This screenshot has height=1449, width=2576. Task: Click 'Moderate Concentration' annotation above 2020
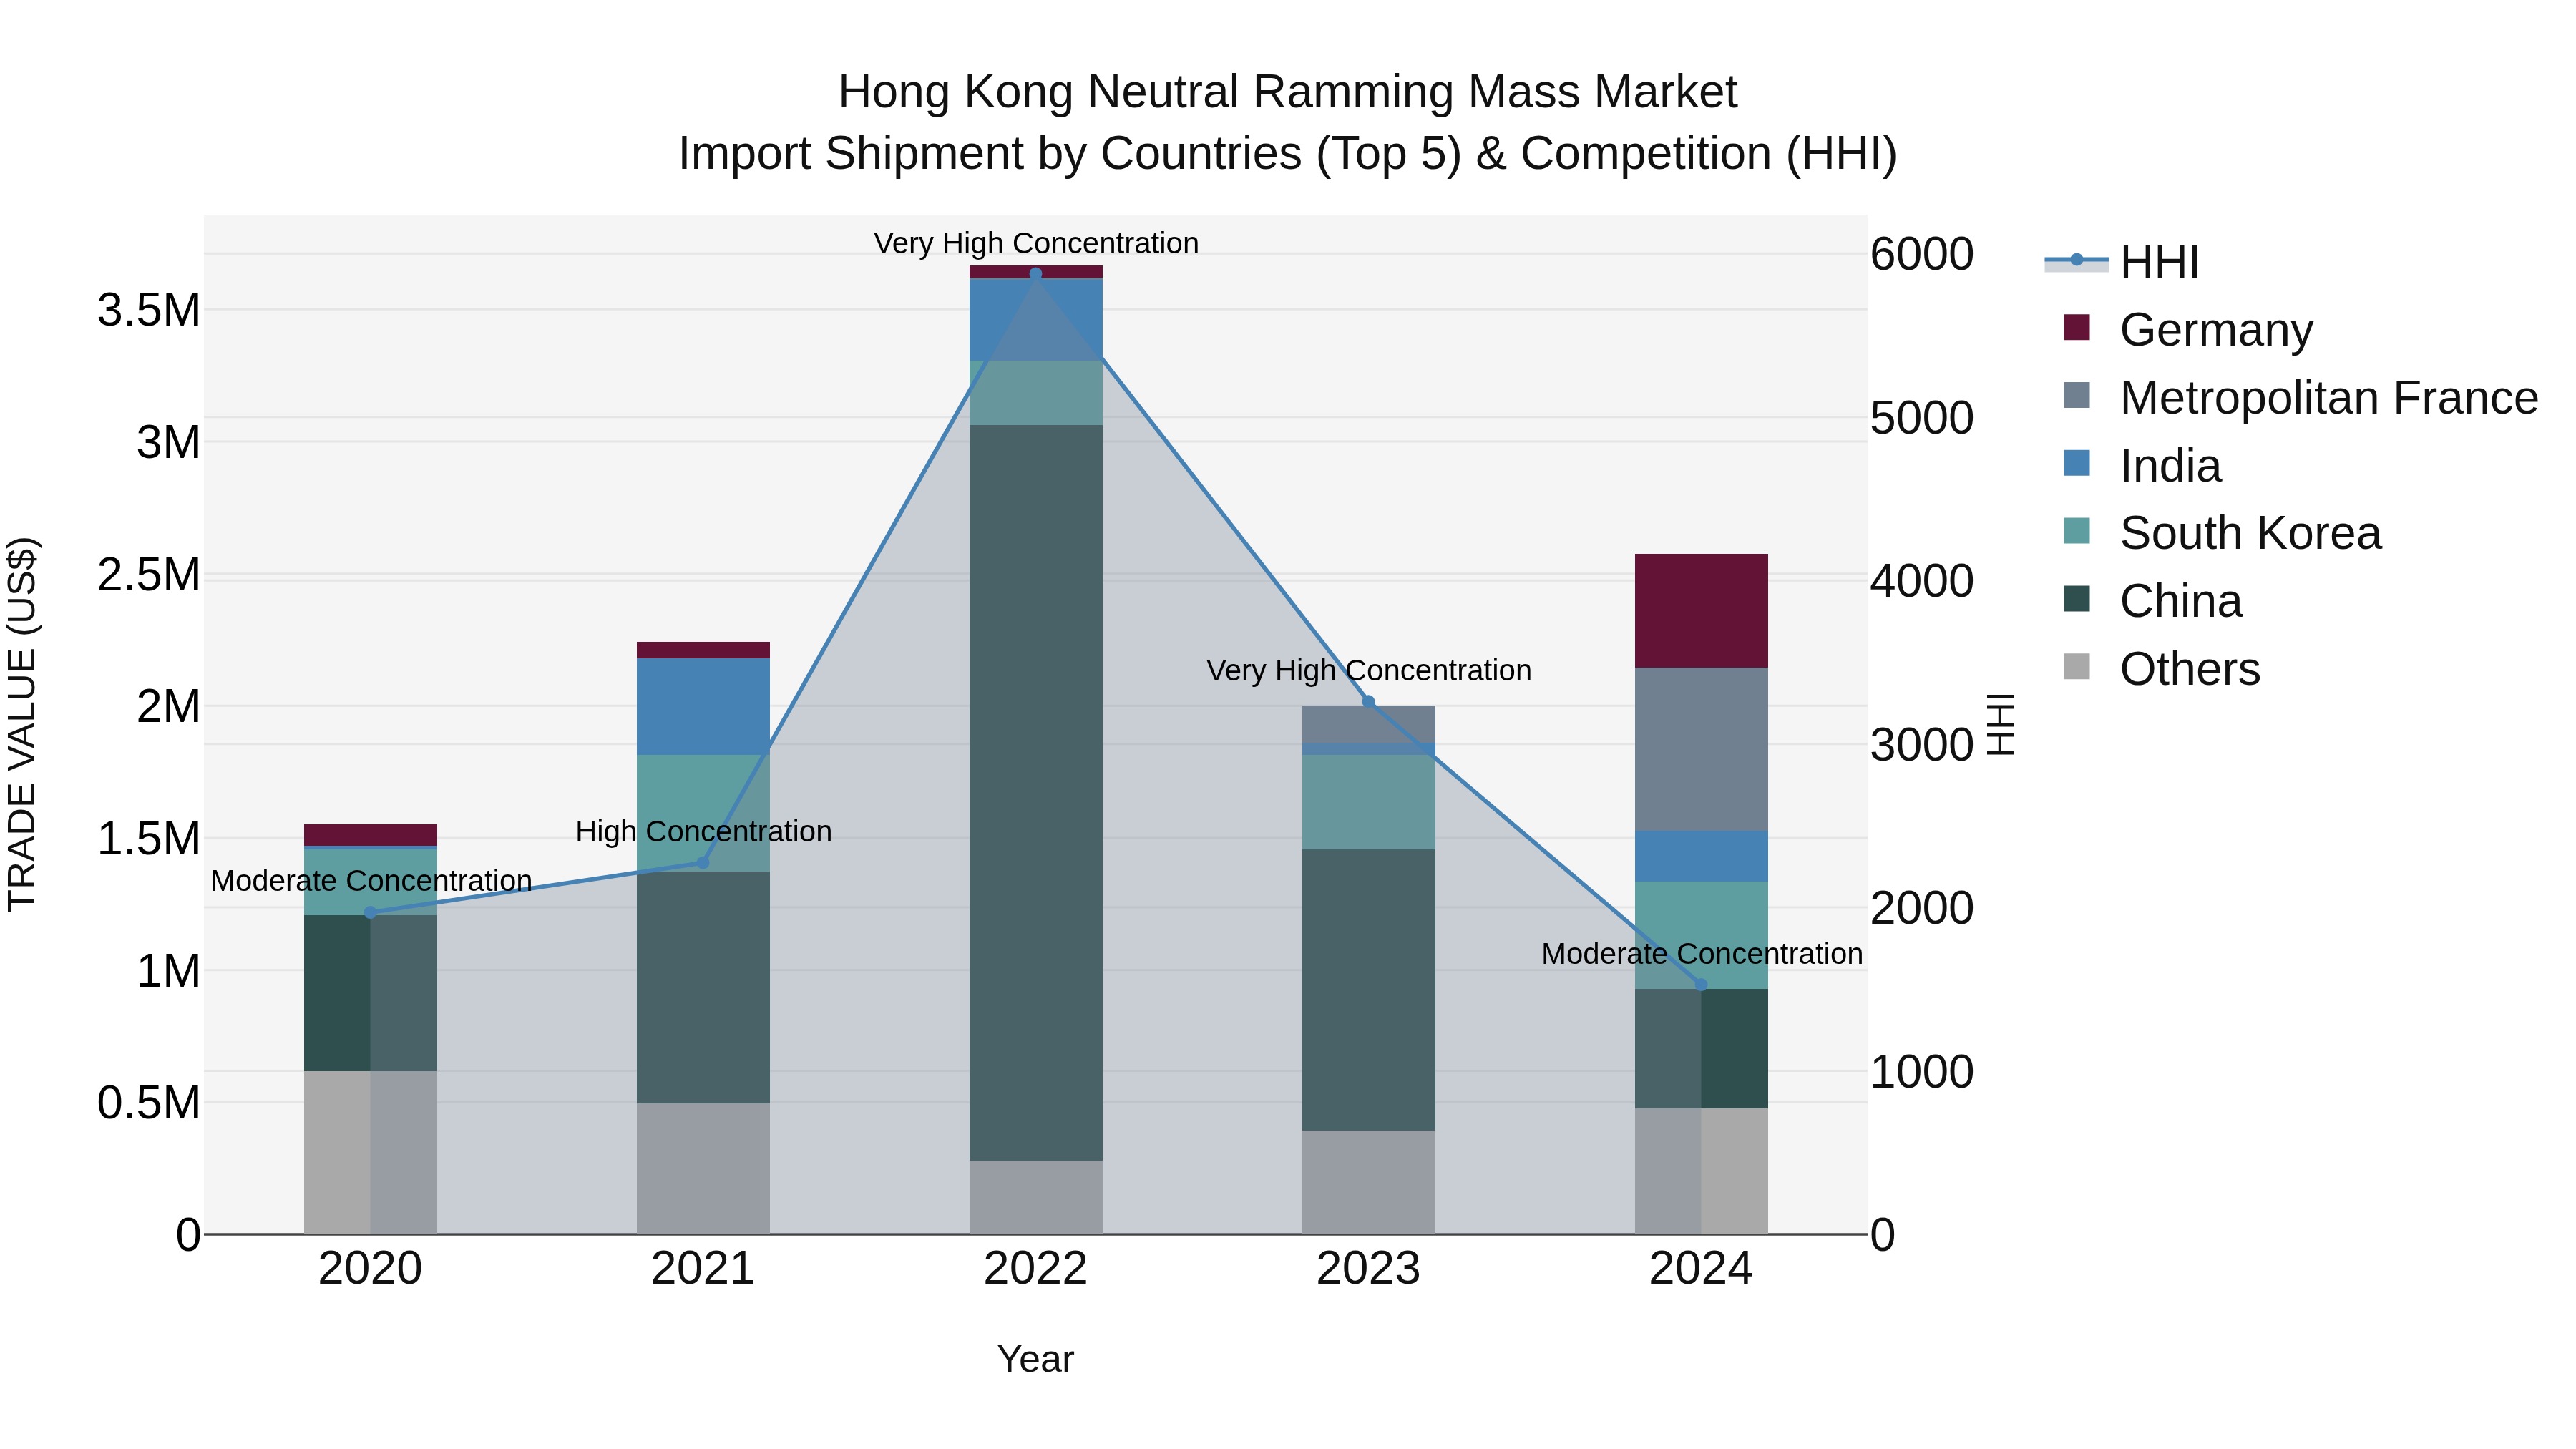click(x=371, y=881)
